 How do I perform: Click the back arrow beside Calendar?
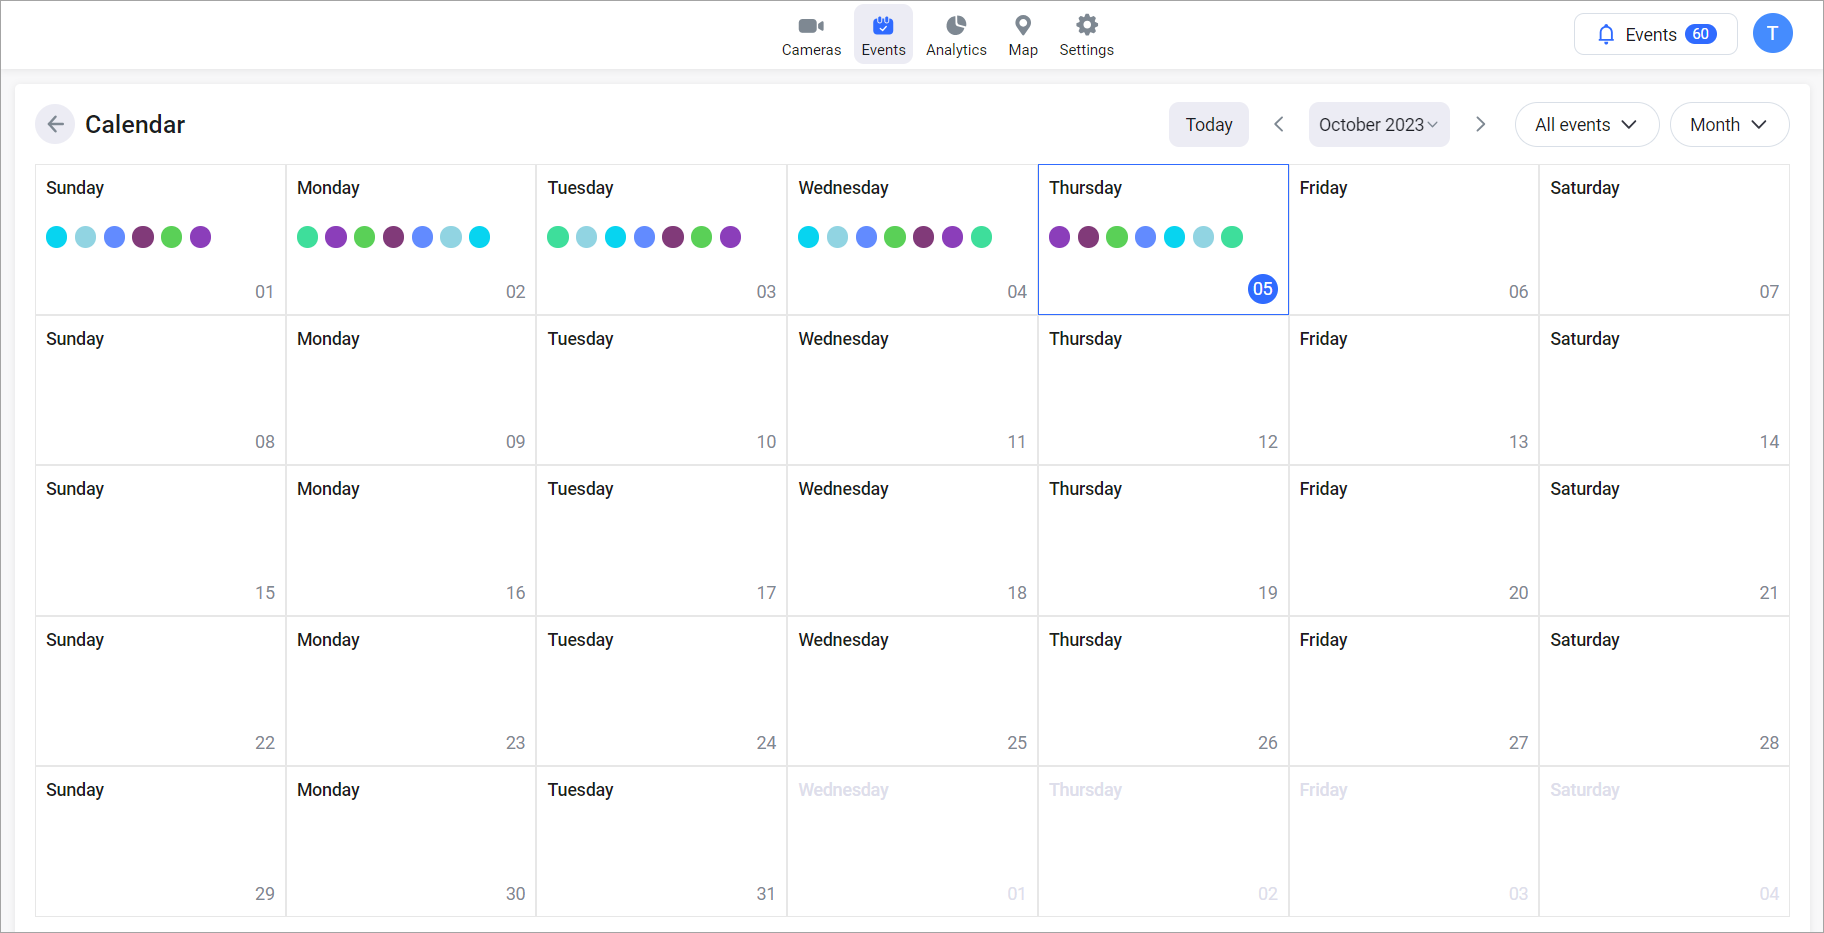click(55, 124)
